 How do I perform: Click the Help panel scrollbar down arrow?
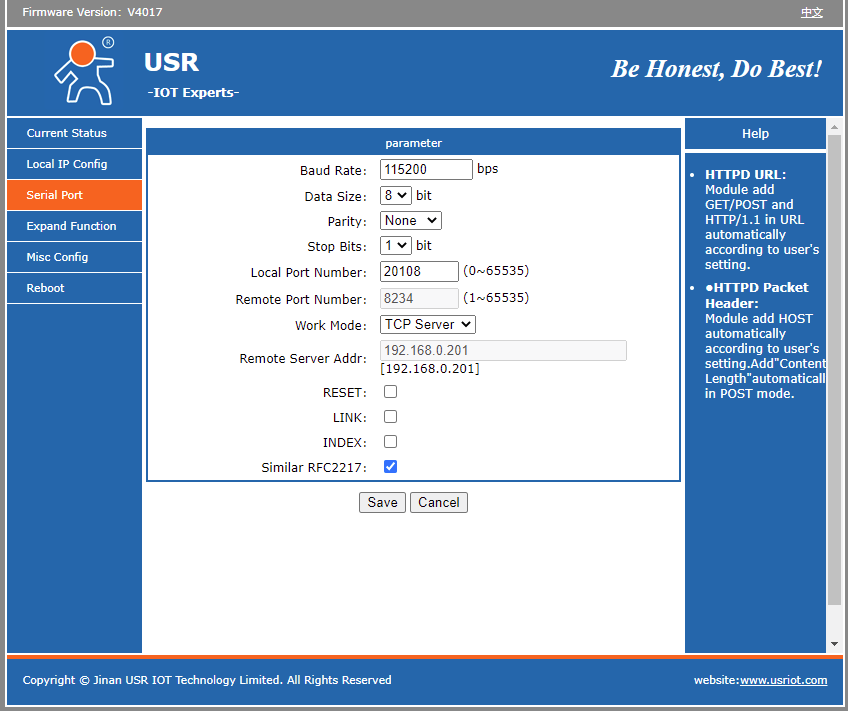834,644
